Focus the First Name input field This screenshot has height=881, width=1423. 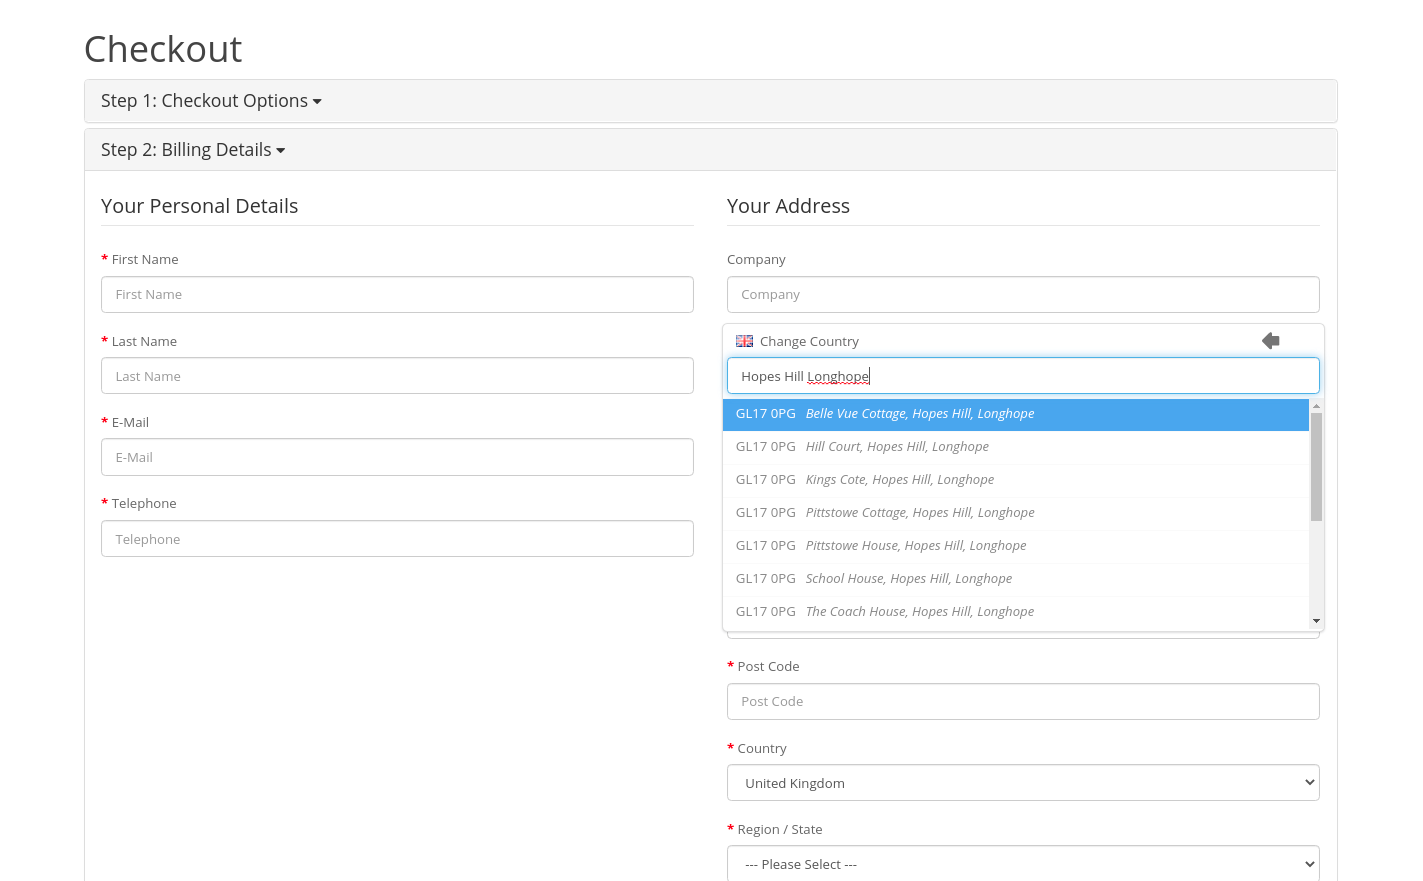[397, 295]
